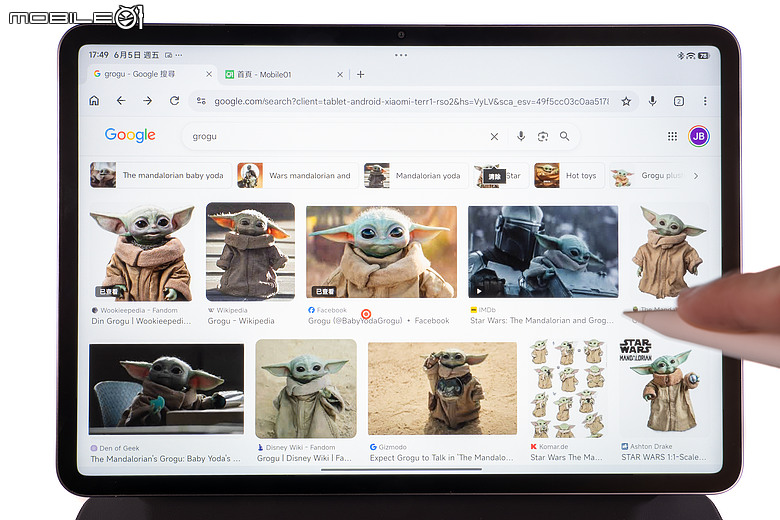Screen dimensions: 780x520
Task: Open Komar.de Grogu sticker sheet image
Action: point(567,389)
